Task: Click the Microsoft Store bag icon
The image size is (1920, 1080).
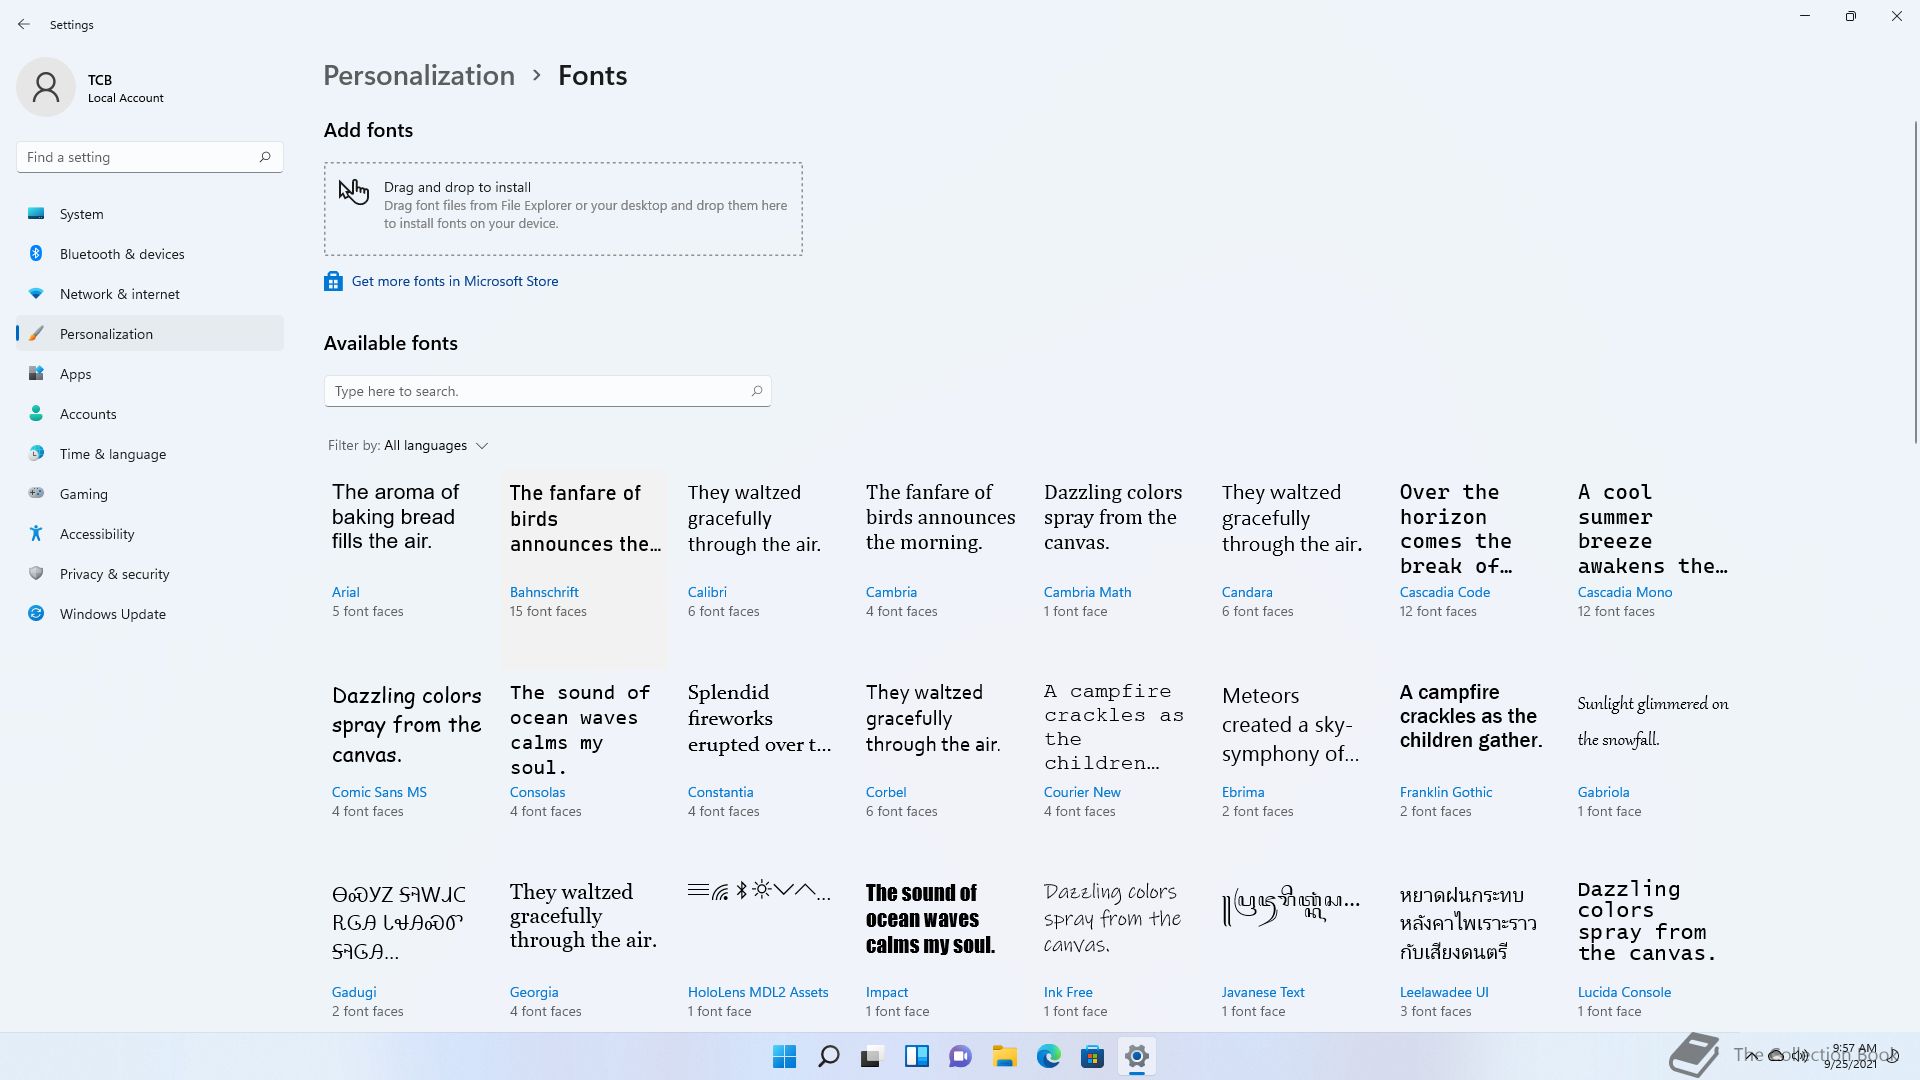Action: pyautogui.click(x=333, y=281)
